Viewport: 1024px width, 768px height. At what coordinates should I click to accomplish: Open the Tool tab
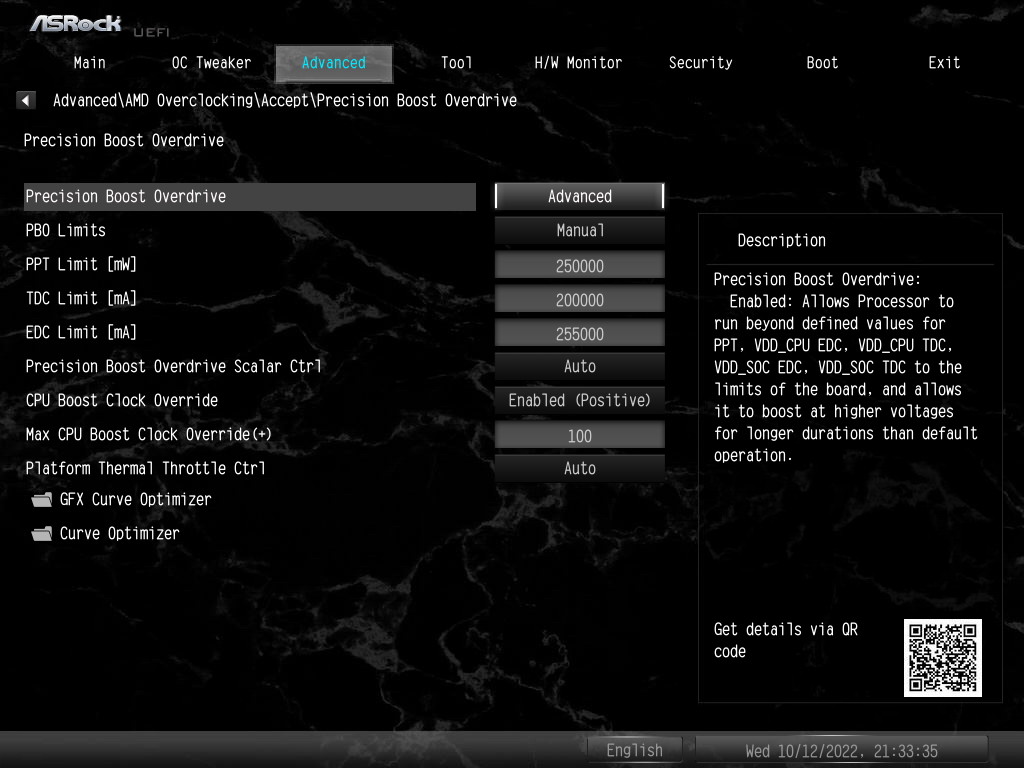click(456, 63)
